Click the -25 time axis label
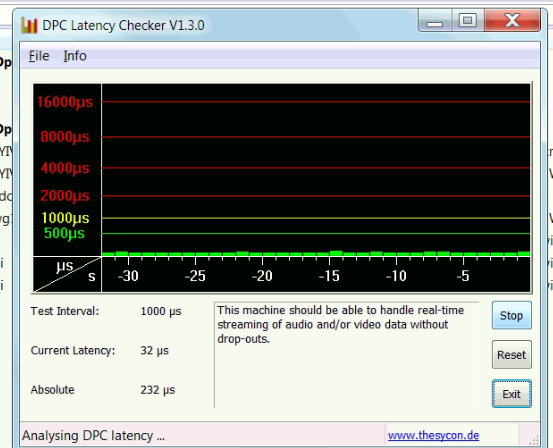 (x=195, y=276)
